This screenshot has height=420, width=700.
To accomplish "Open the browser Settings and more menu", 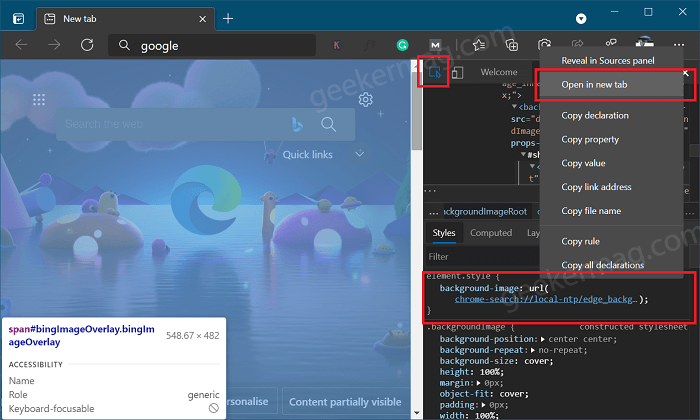I will pyautogui.click(x=679, y=45).
